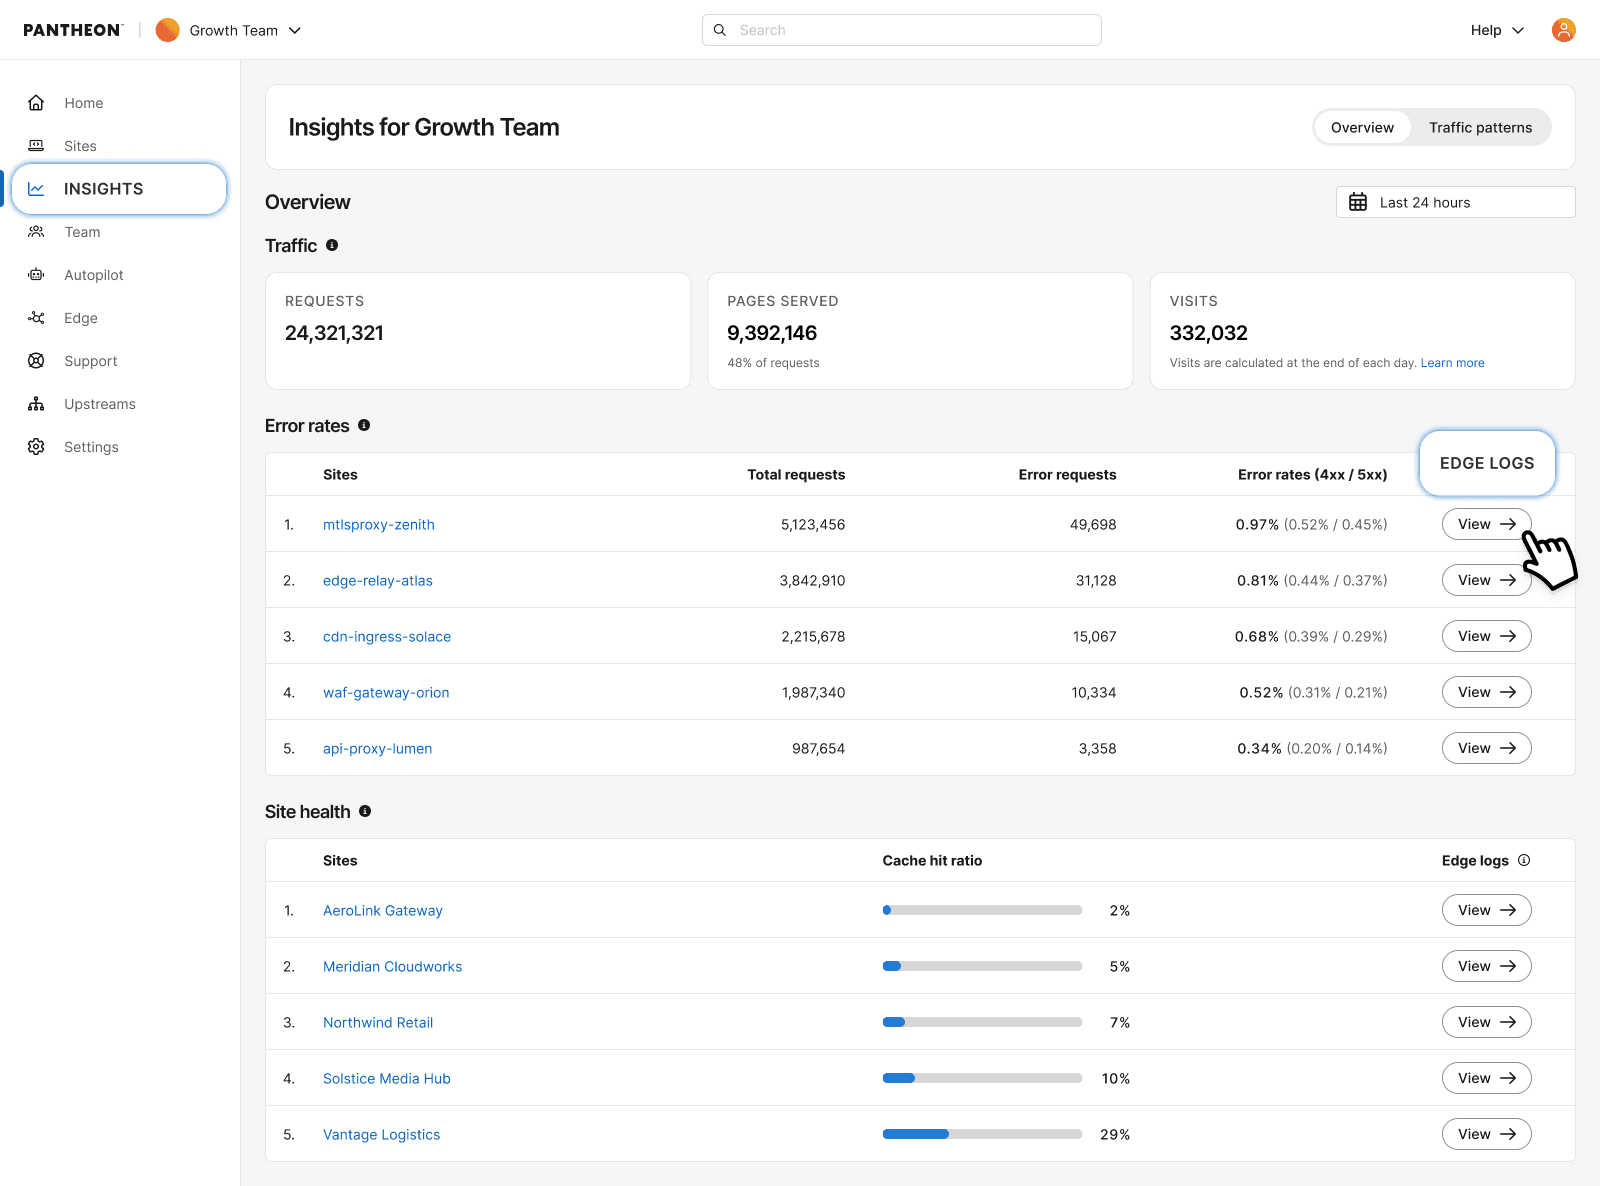The image size is (1600, 1186).
Task: Open the Last 24 hours date picker
Action: pyautogui.click(x=1456, y=202)
